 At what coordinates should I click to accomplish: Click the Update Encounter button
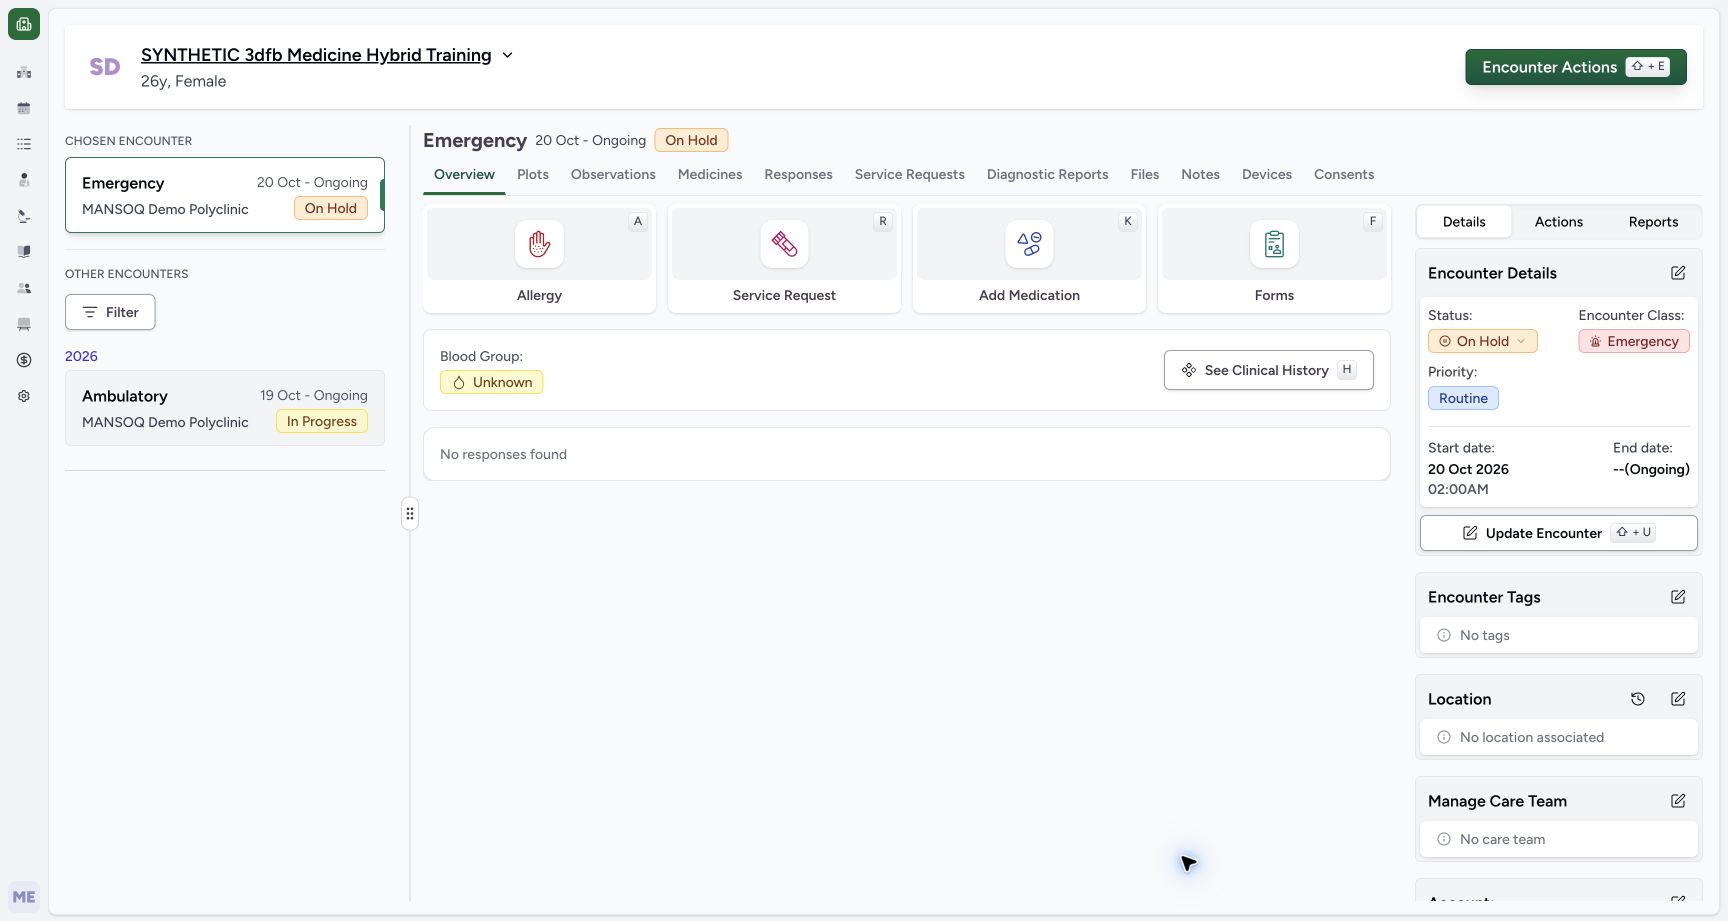click(1558, 533)
